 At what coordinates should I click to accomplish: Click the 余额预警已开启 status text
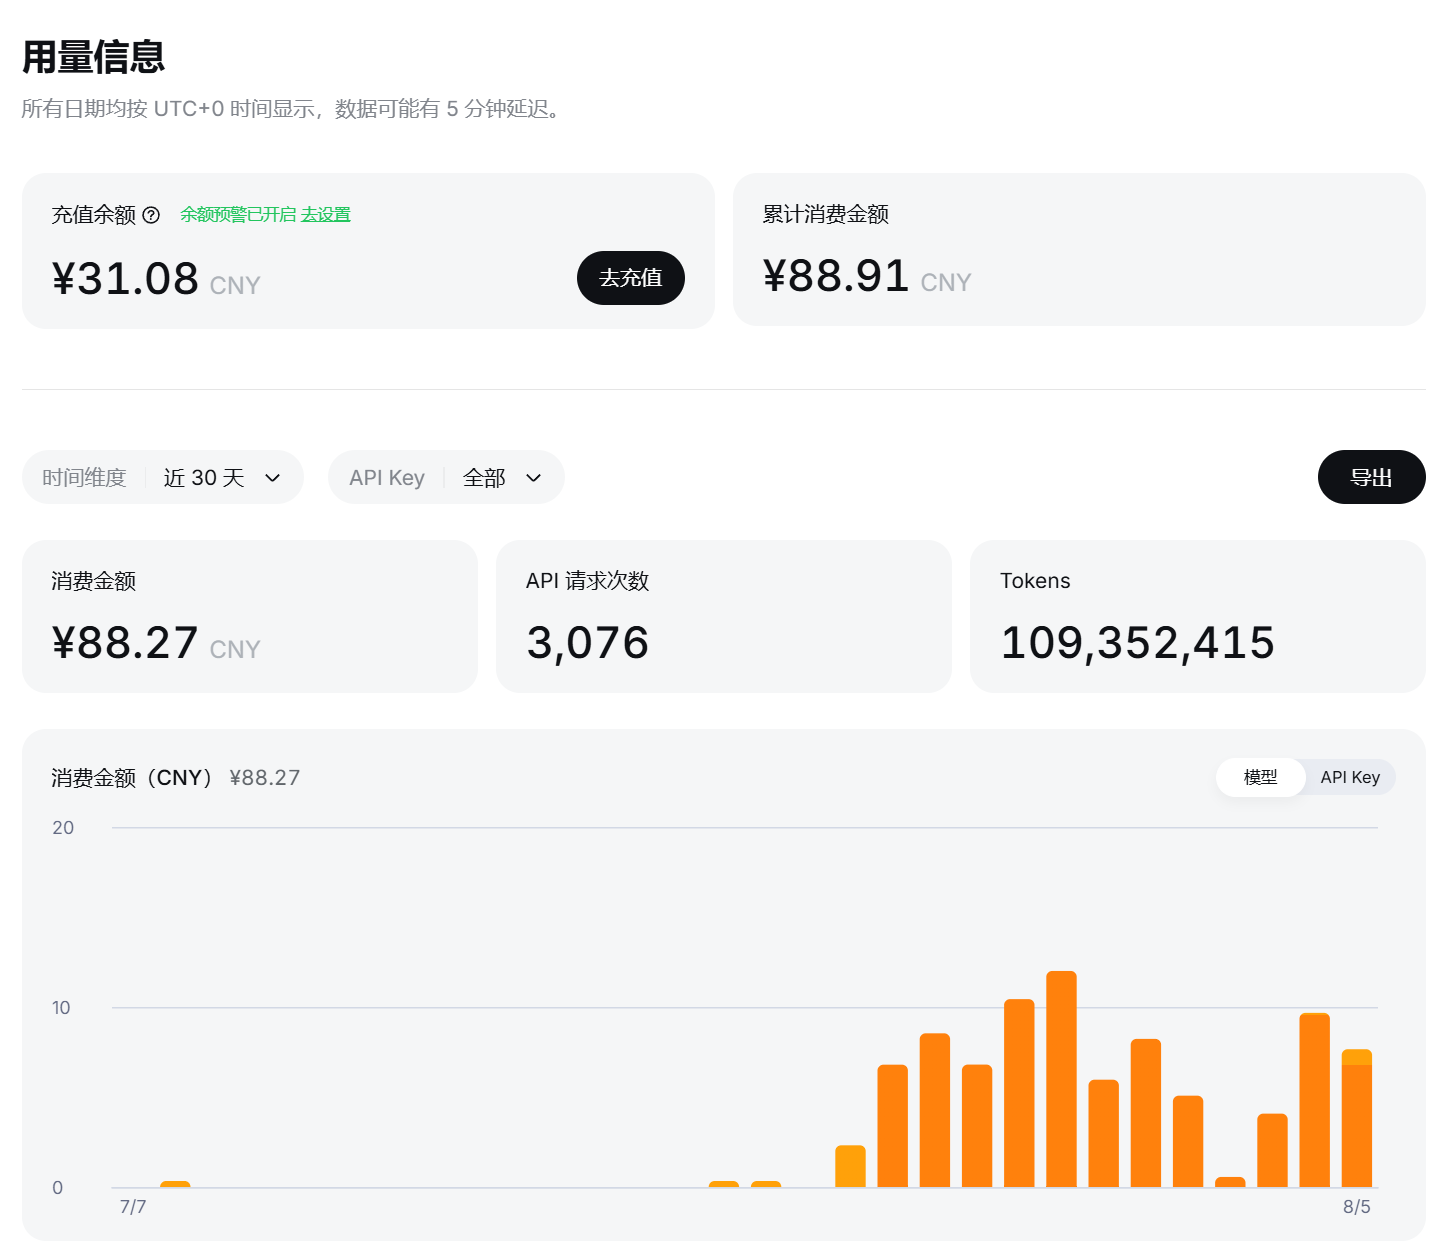(238, 215)
